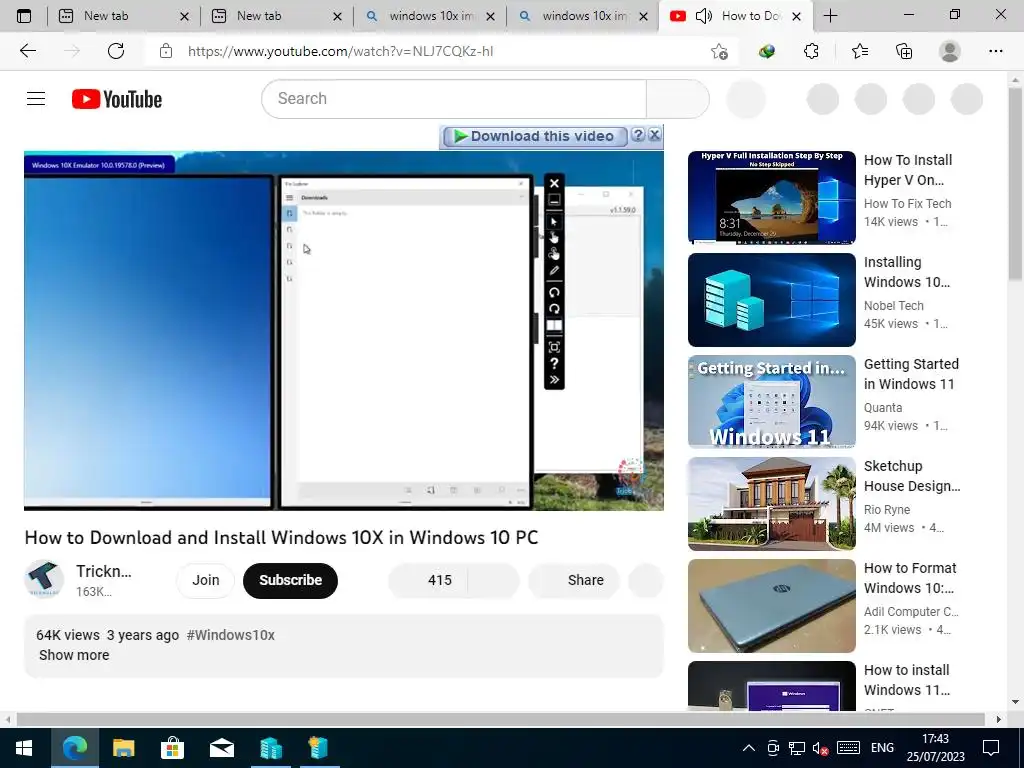Viewport: 1024px width, 768px height.
Task: Click the help question mark on download bar
Action: click(638, 135)
